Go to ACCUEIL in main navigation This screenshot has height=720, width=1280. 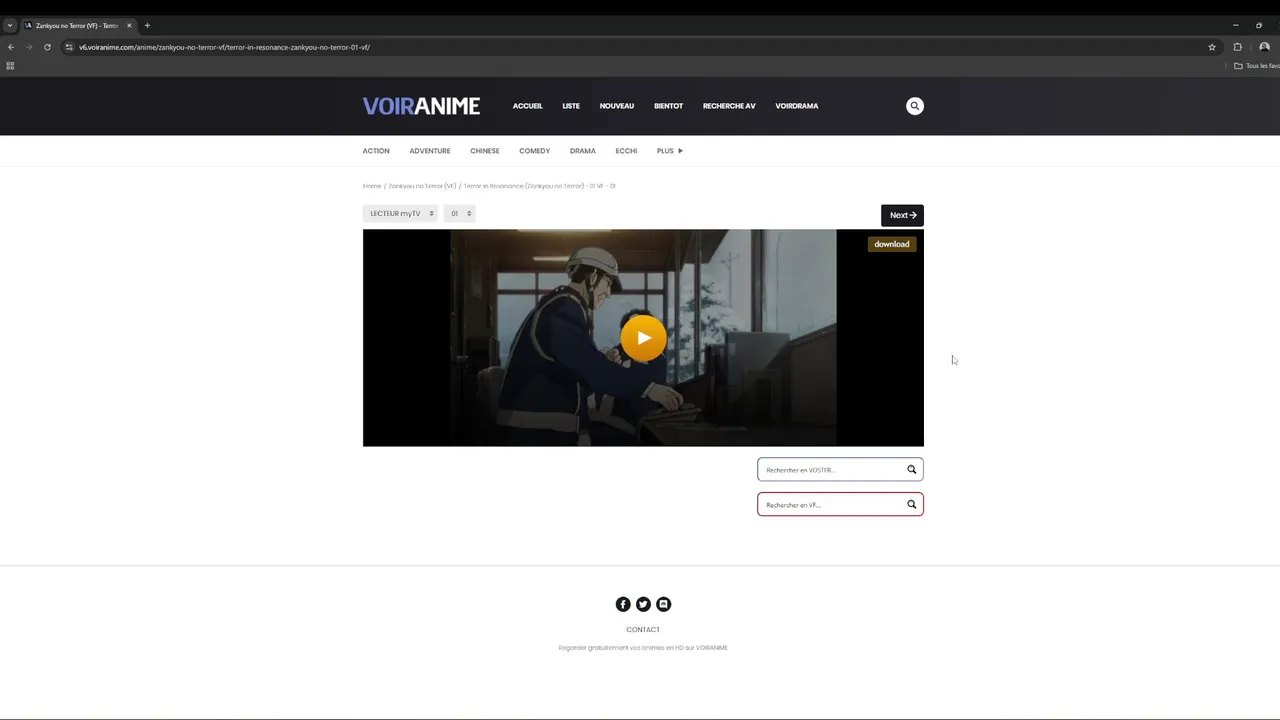pos(527,106)
